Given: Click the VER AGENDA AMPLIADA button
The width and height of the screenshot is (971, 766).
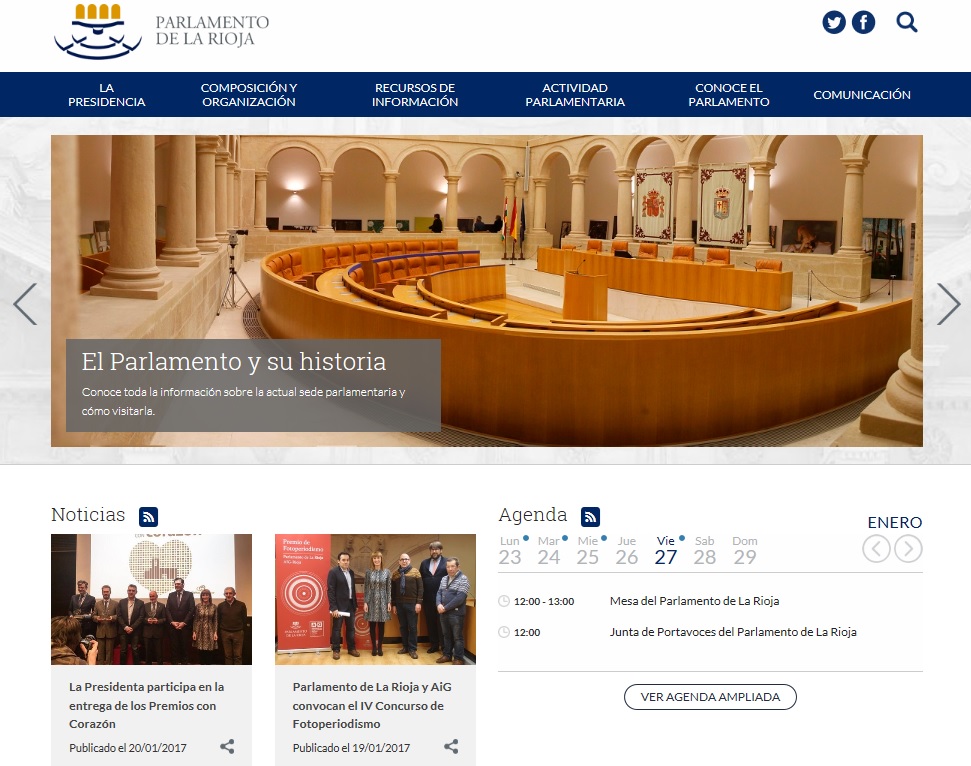Looking at the screenshot, I should click(x=710, y=697).
